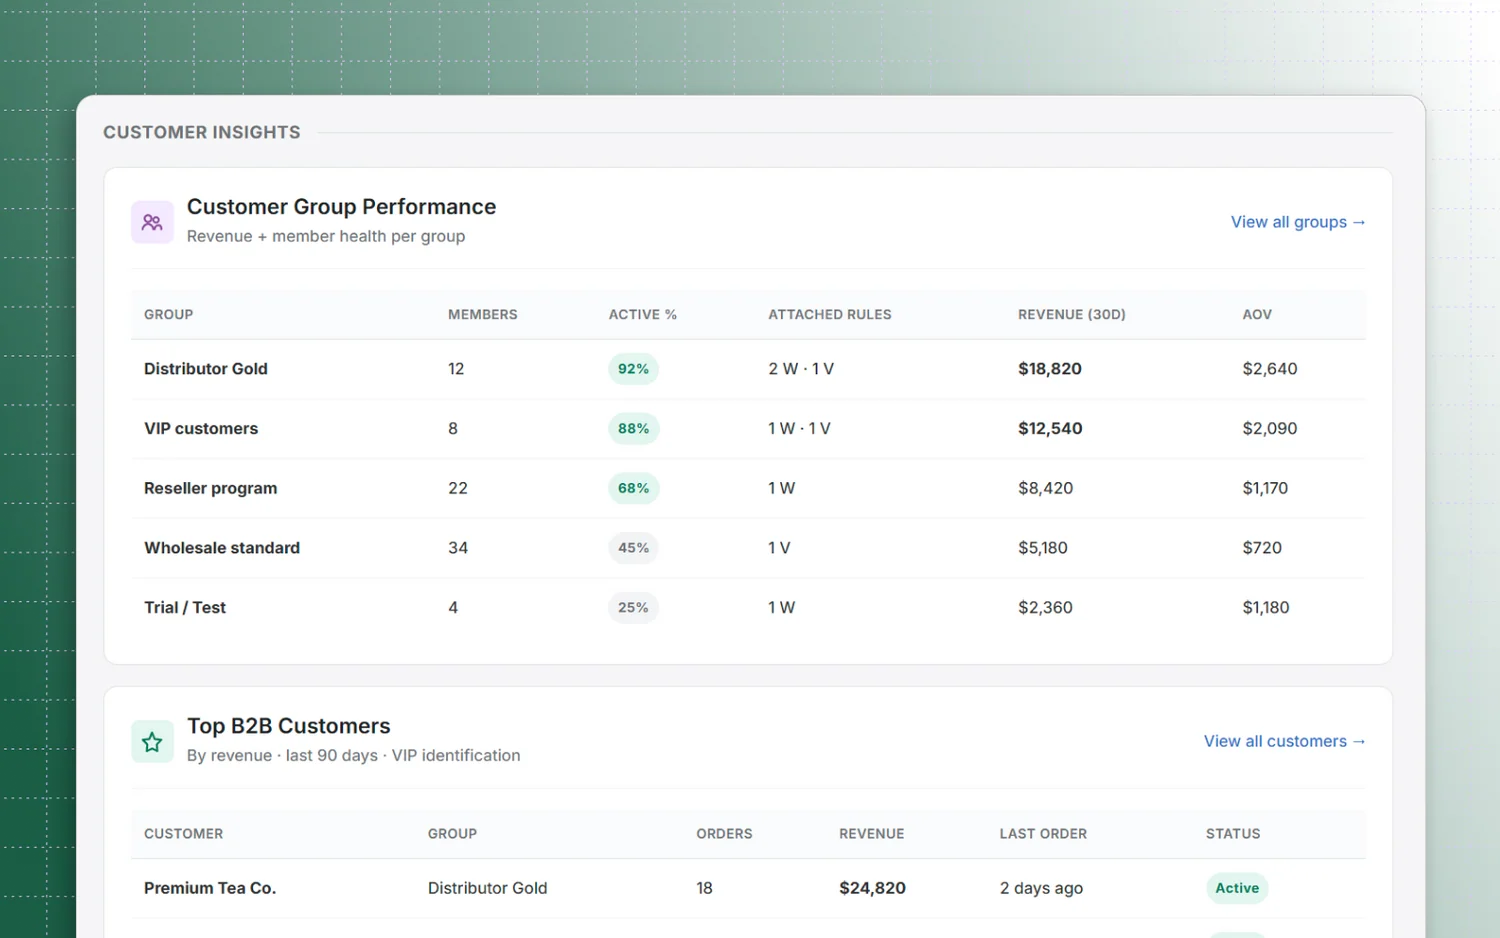The height and width of the screenshot is (938, 1500).
Task: Click the $8,420 revenue value
Action: tap(1046, 488)
